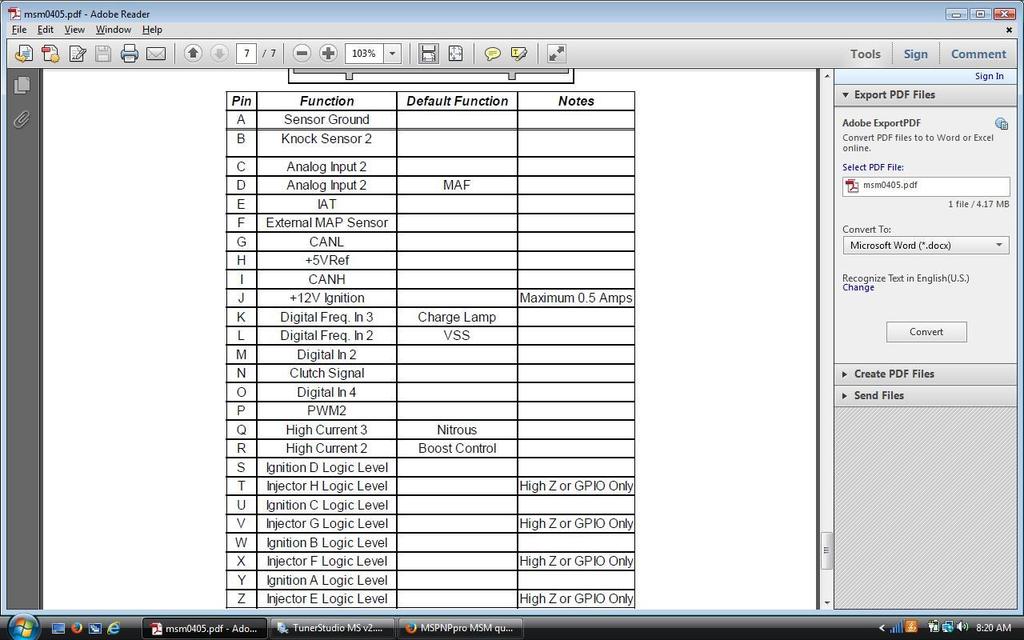Click the Adobe ExportPDF cloud icon

pyautogui.click(x=1001, y=123)
